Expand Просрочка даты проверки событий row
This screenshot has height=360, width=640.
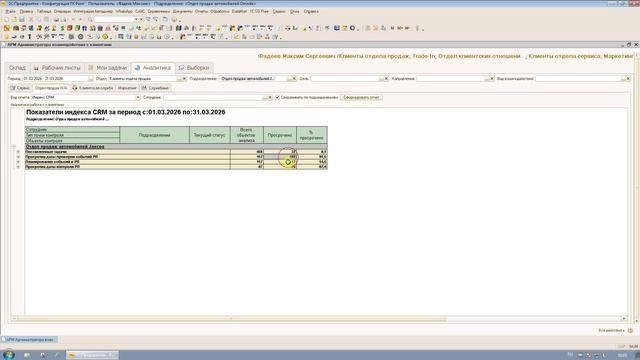coord(18,157)
